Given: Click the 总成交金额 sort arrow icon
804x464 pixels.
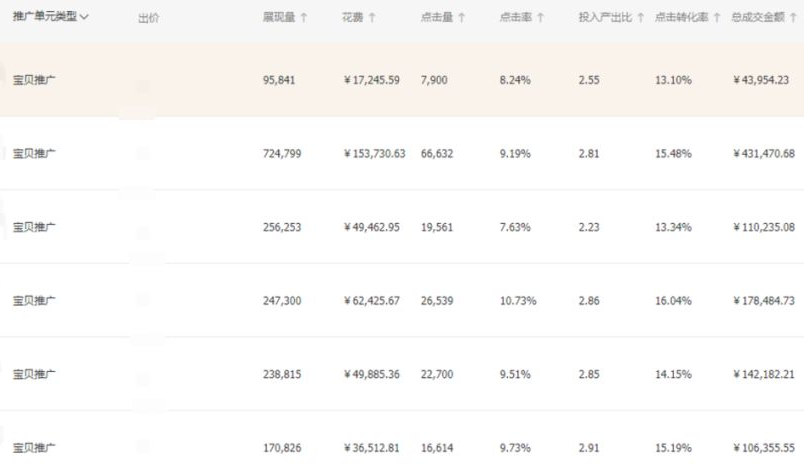Looking at the screenshot, I should point(797,18).
